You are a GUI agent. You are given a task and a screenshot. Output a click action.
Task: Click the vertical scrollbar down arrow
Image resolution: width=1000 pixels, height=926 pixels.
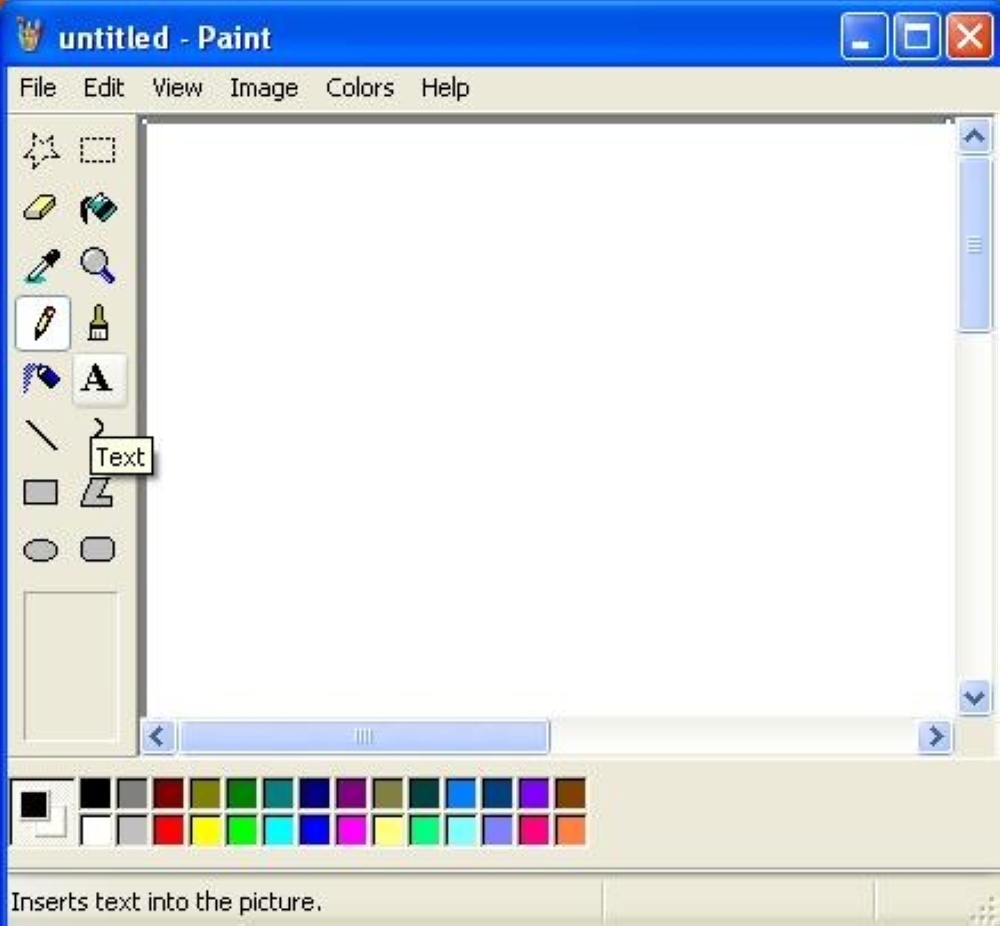pos(974,697)
